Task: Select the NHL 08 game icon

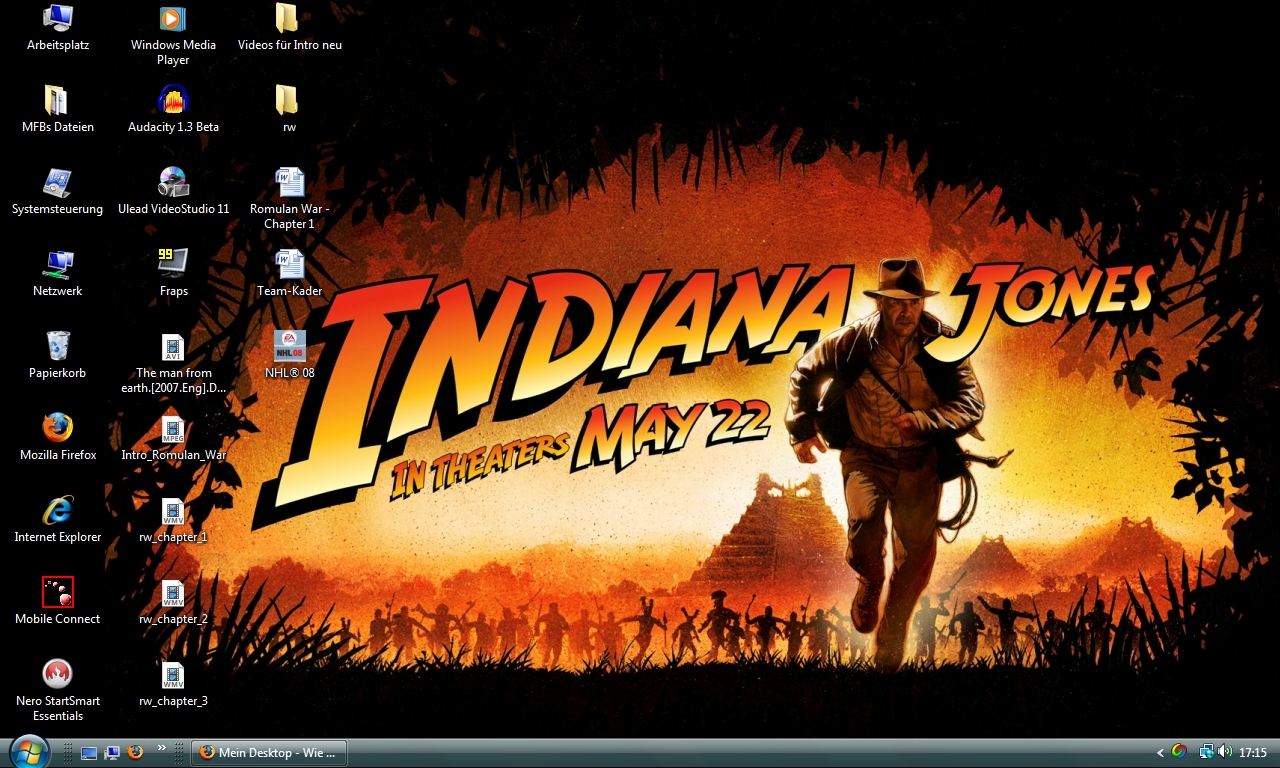Action: pyautogui.click(x=289, y=346)
